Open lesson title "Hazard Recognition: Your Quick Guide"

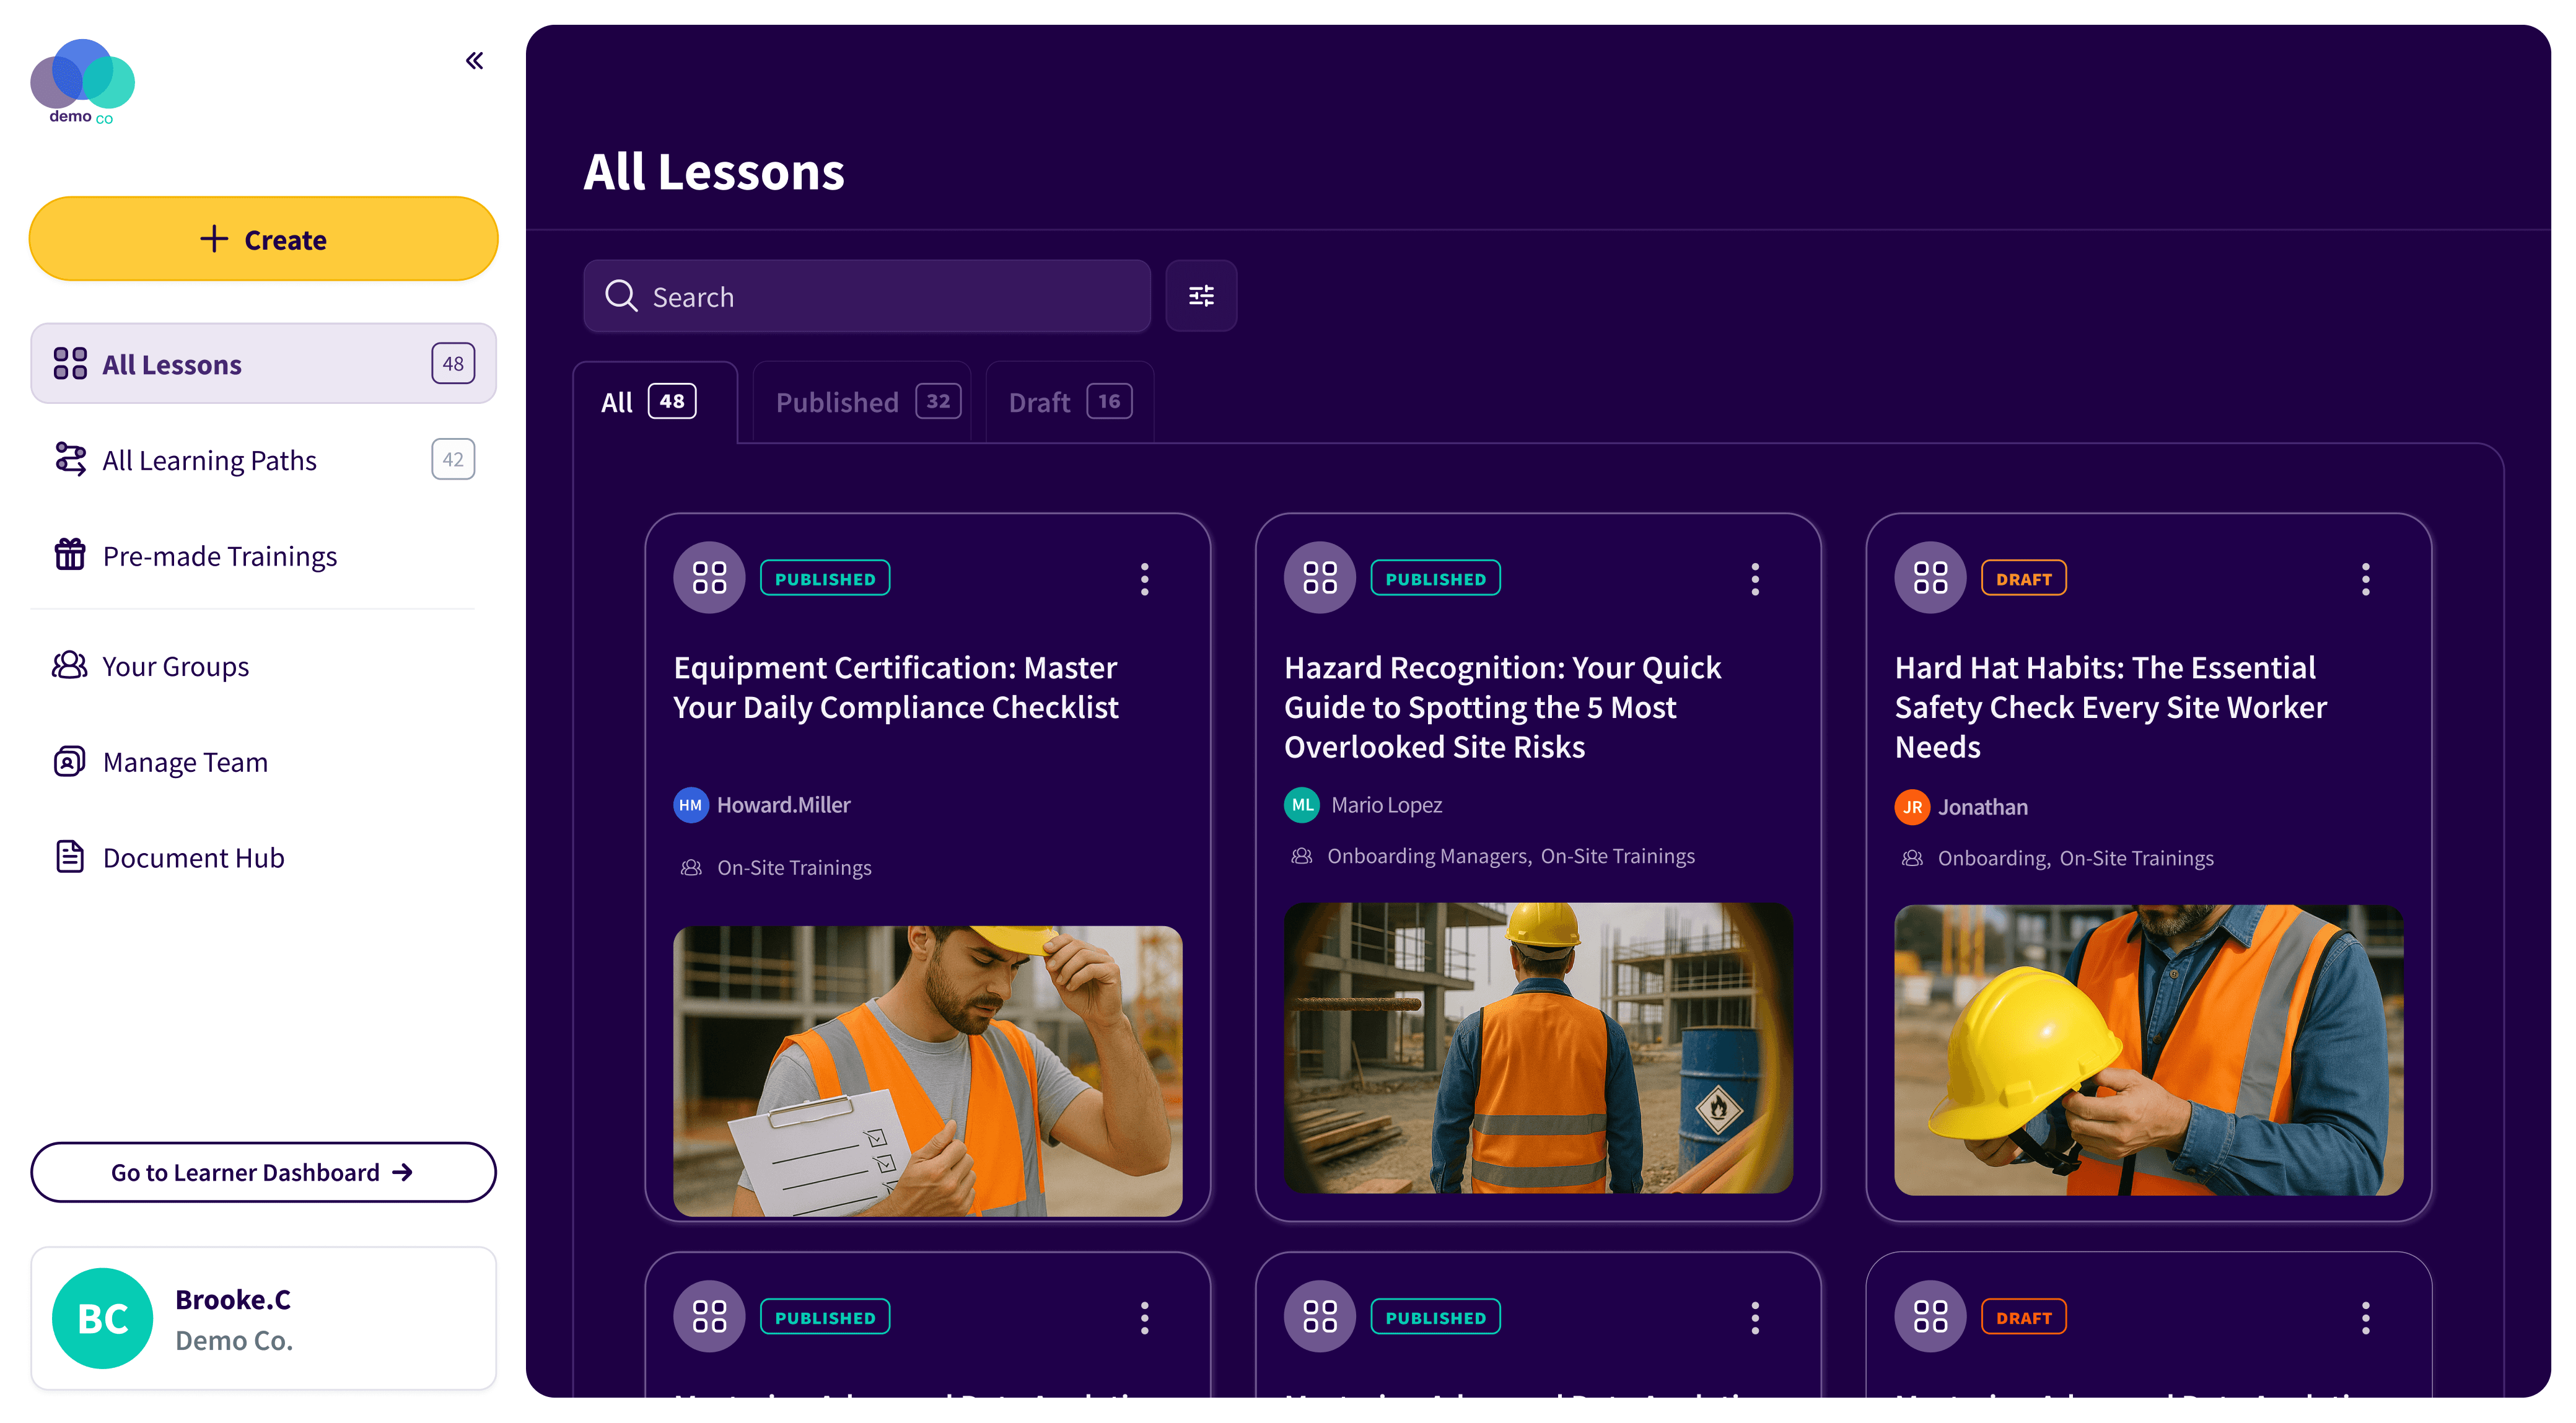[1503, 707]
